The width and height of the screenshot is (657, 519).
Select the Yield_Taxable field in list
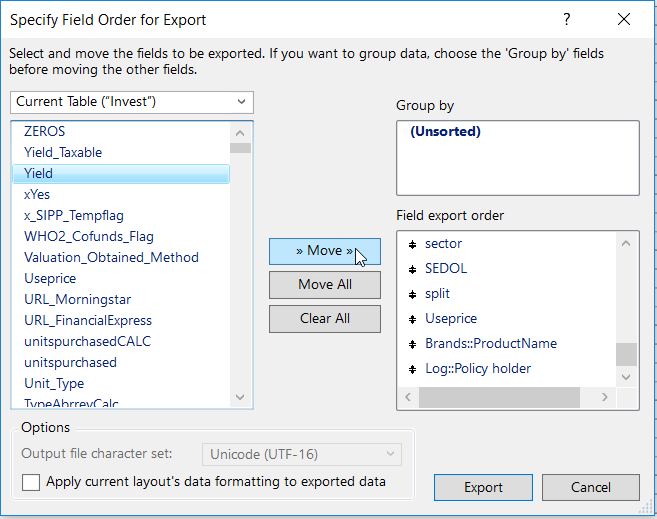(x=63, y=152)
